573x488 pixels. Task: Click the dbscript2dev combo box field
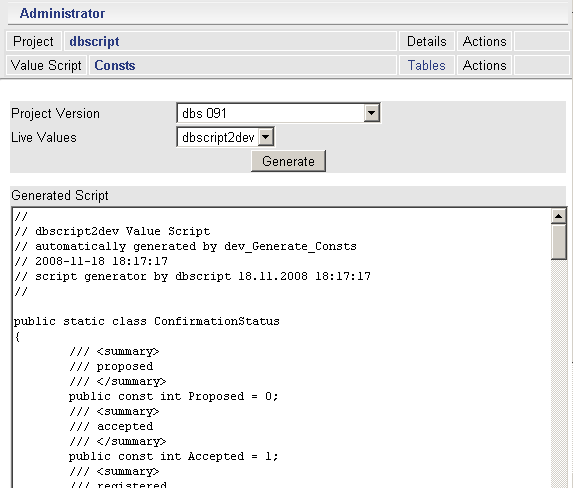click(225, 137)
